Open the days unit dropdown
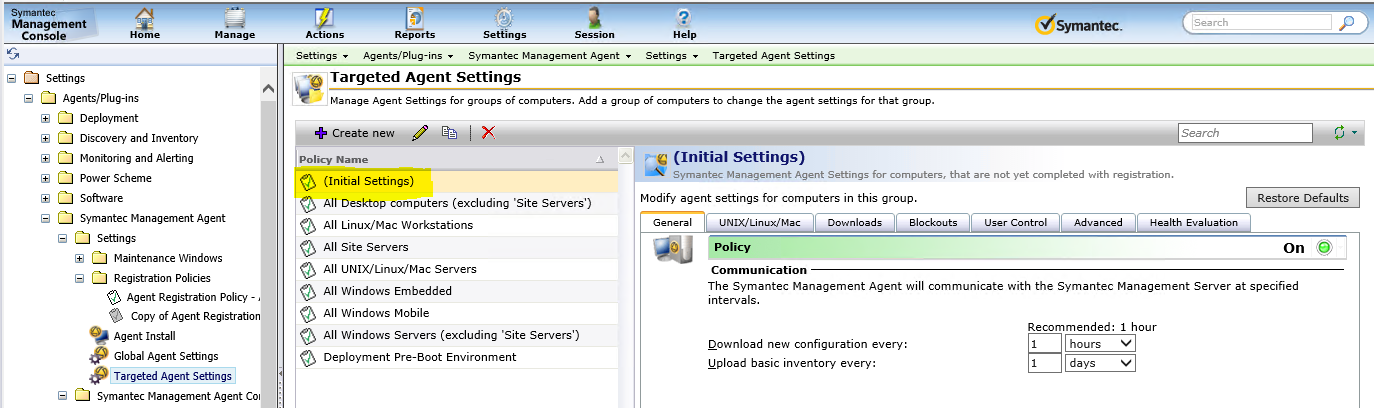Screen dimensions: 1374x408 (1100, 363)
